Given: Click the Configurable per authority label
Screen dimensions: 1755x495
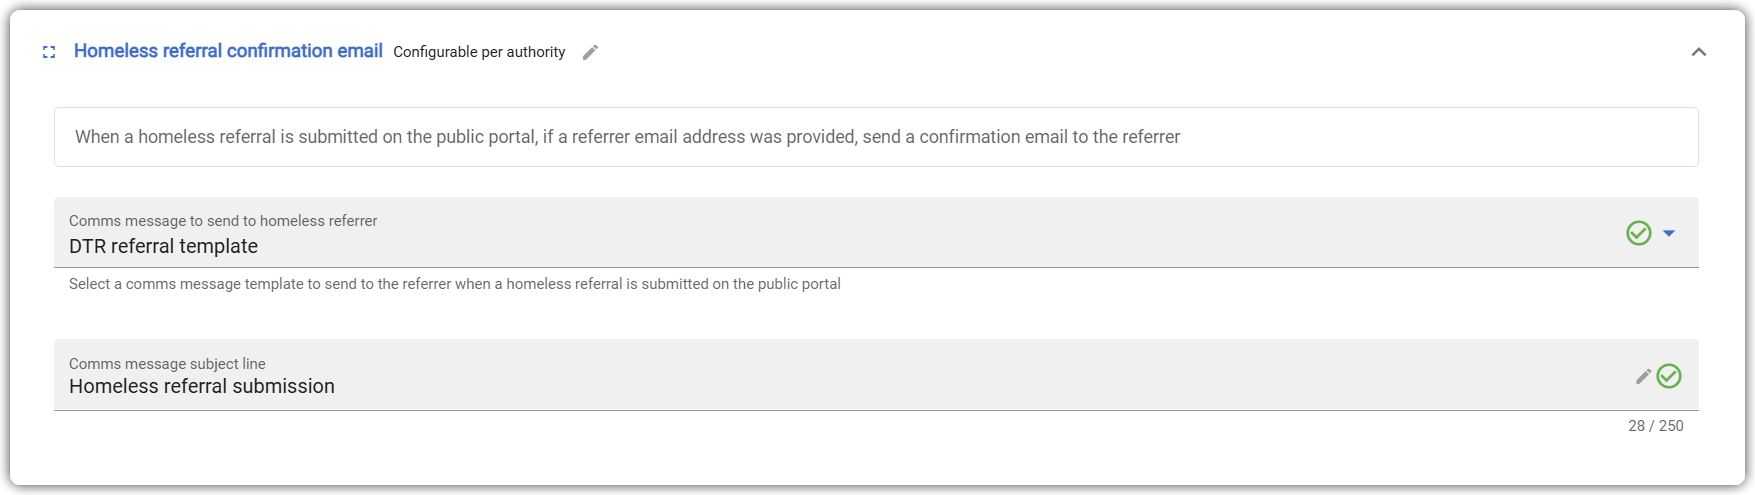Looking at the screenshot, I should (x=479, y=52).
